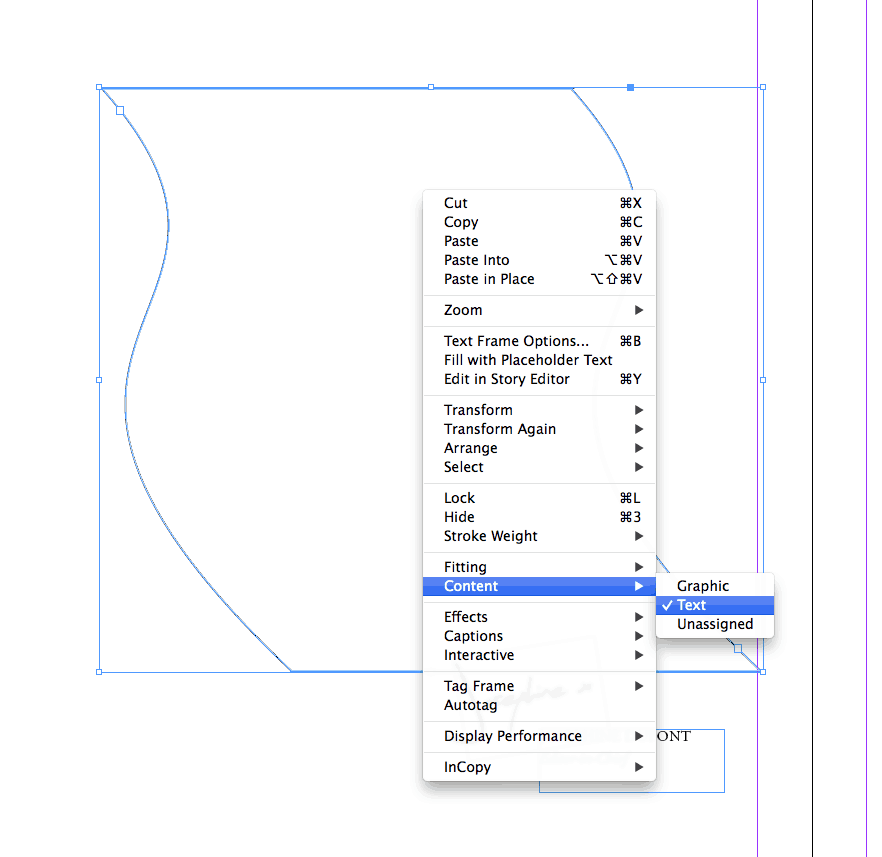Lock the selected object
The image size is (882, 857).
[x=459, y=497]
